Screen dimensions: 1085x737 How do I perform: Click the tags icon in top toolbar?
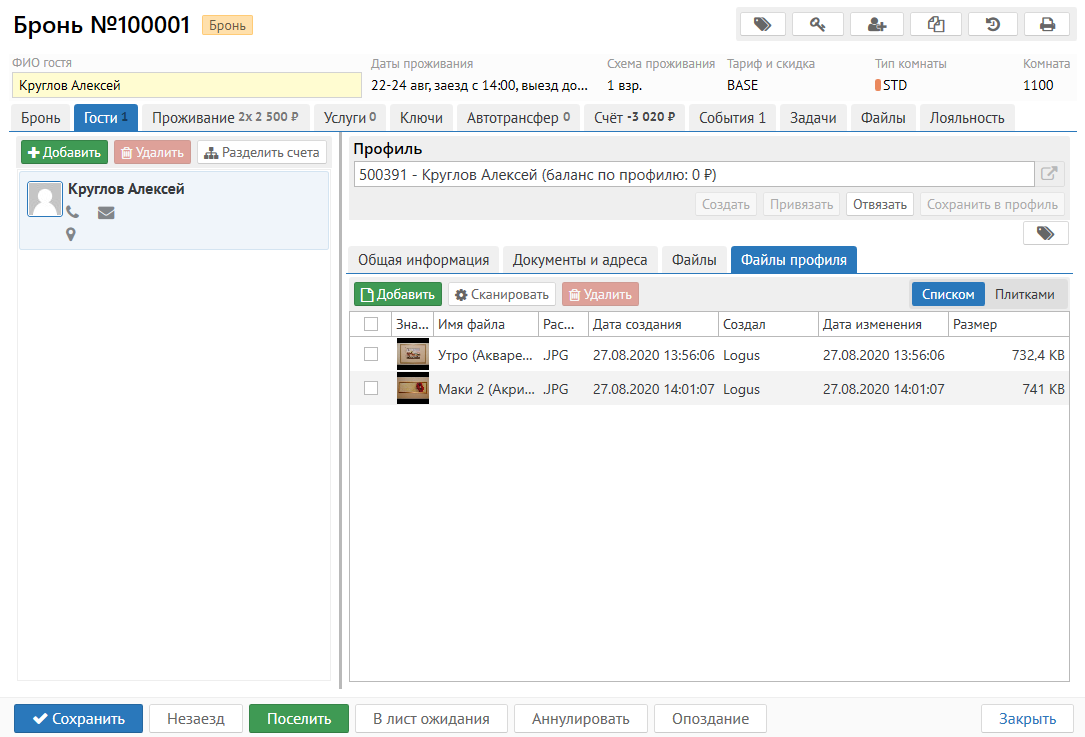pos(762,24)
